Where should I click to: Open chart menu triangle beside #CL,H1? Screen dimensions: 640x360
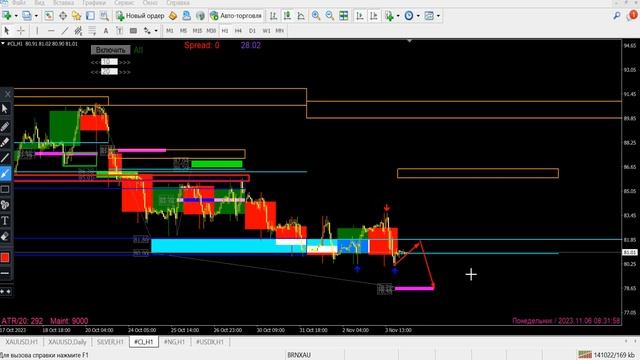(x=3, y=43)
